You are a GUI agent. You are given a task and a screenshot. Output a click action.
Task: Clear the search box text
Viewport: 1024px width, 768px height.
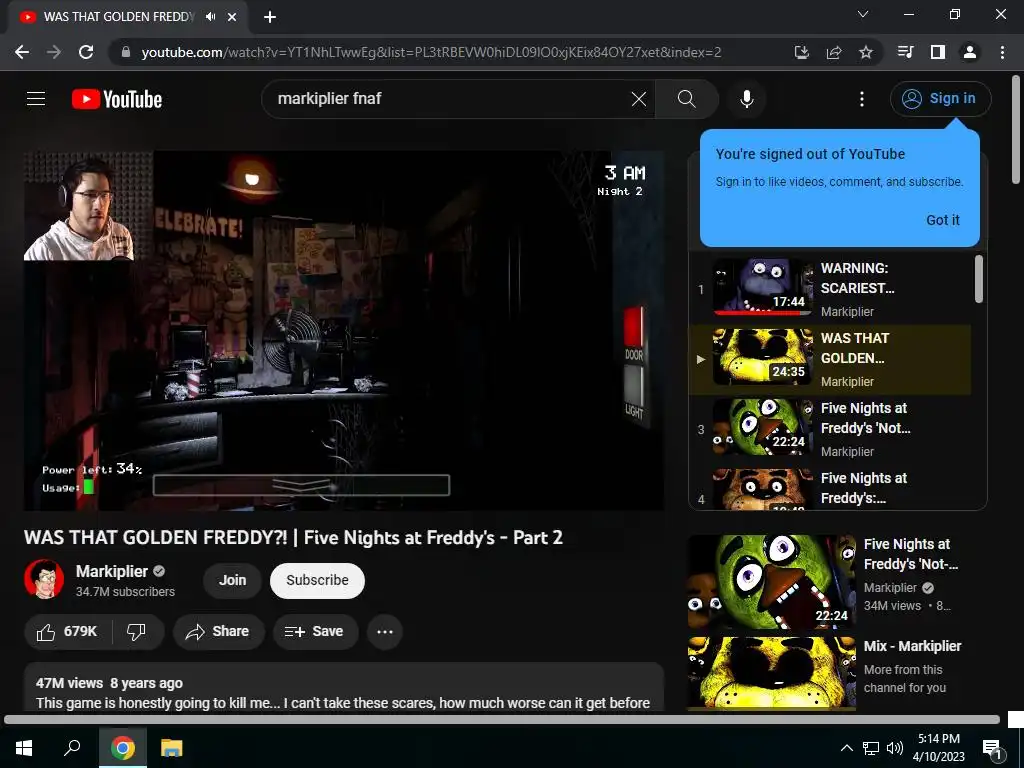coord(639,99)
